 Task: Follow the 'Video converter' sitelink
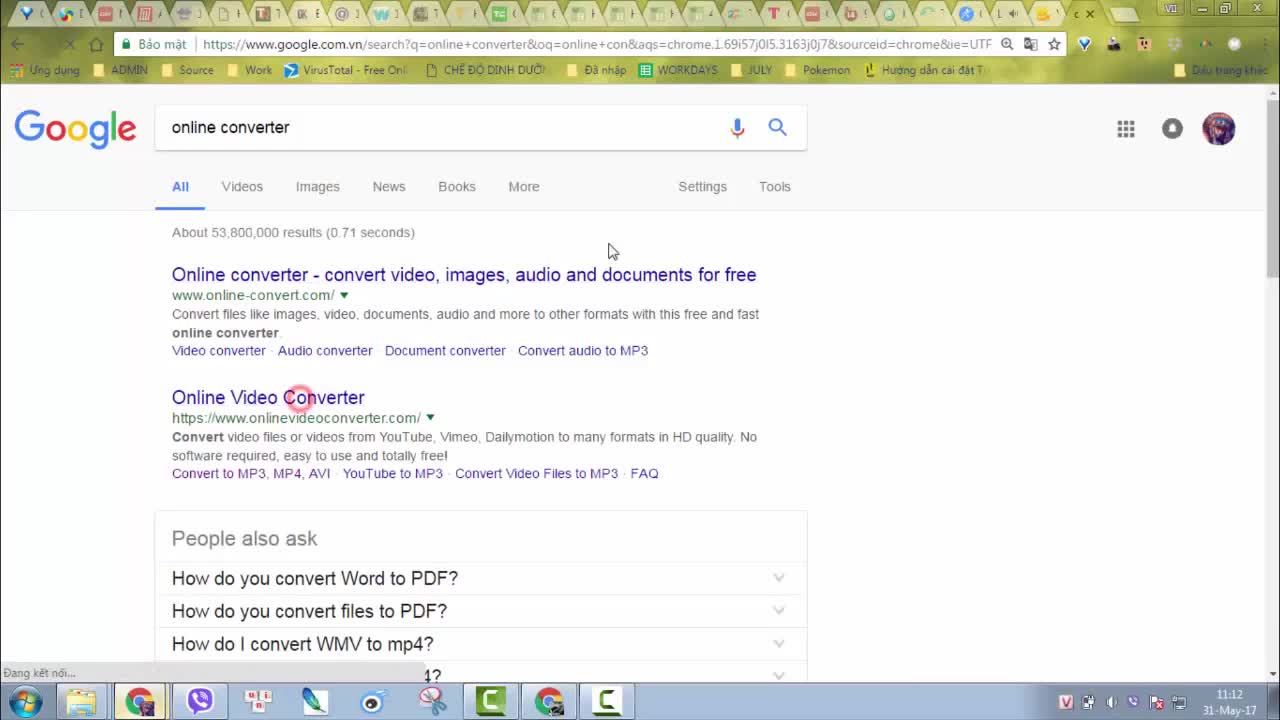(x=219, y=351)
